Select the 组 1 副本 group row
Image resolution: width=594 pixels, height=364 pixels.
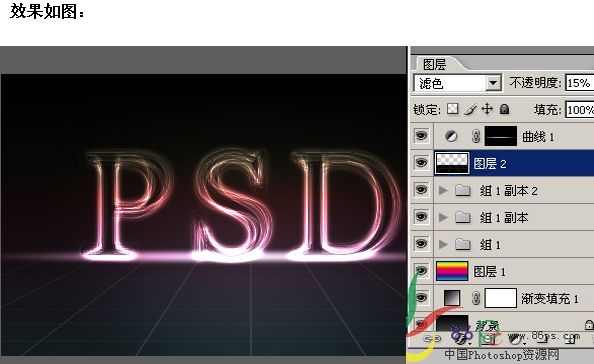(514, 217)
